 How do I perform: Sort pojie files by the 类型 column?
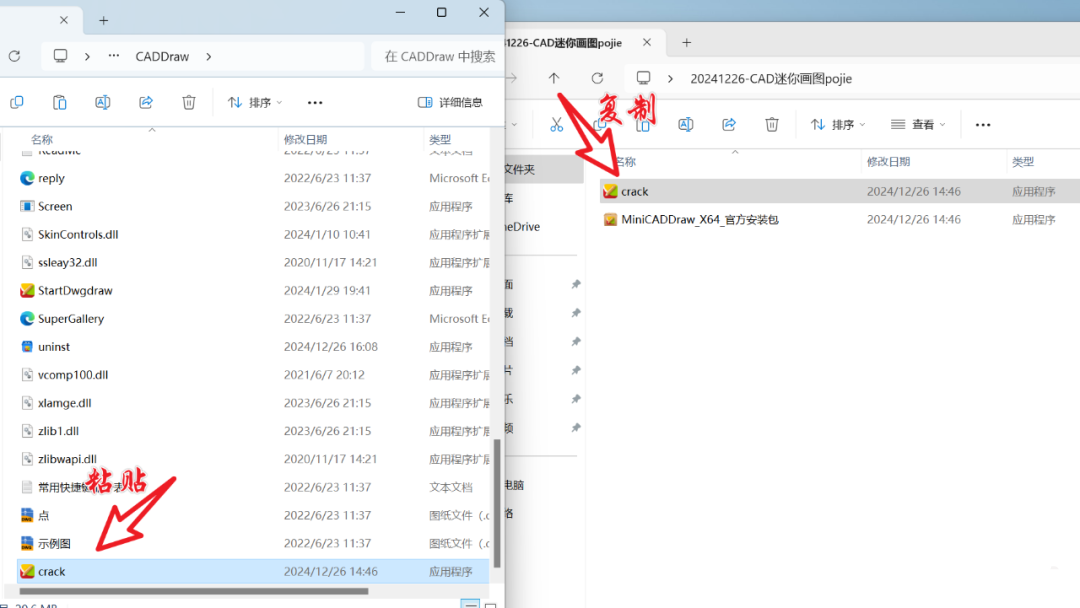1023,162
